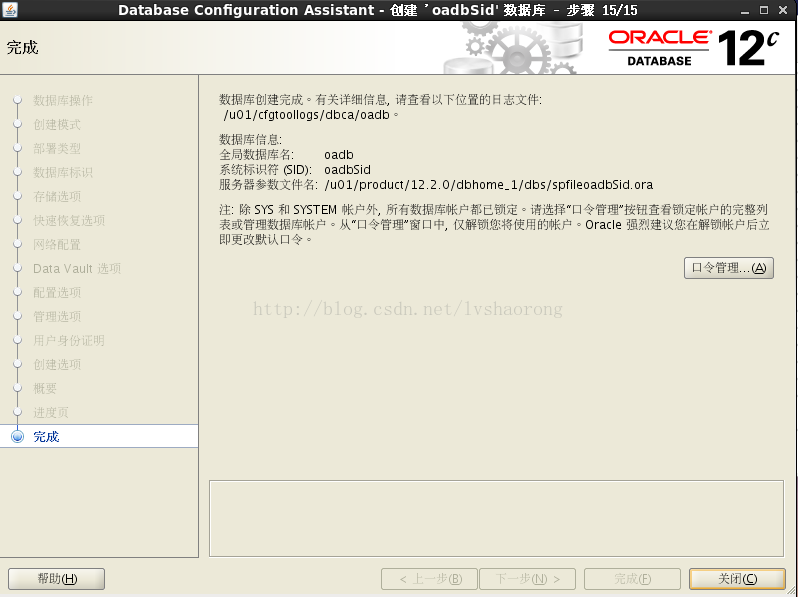Select the 完成 step in the sidebar
The height and width of the screenshot is (597, 798).
coord(99,436)
